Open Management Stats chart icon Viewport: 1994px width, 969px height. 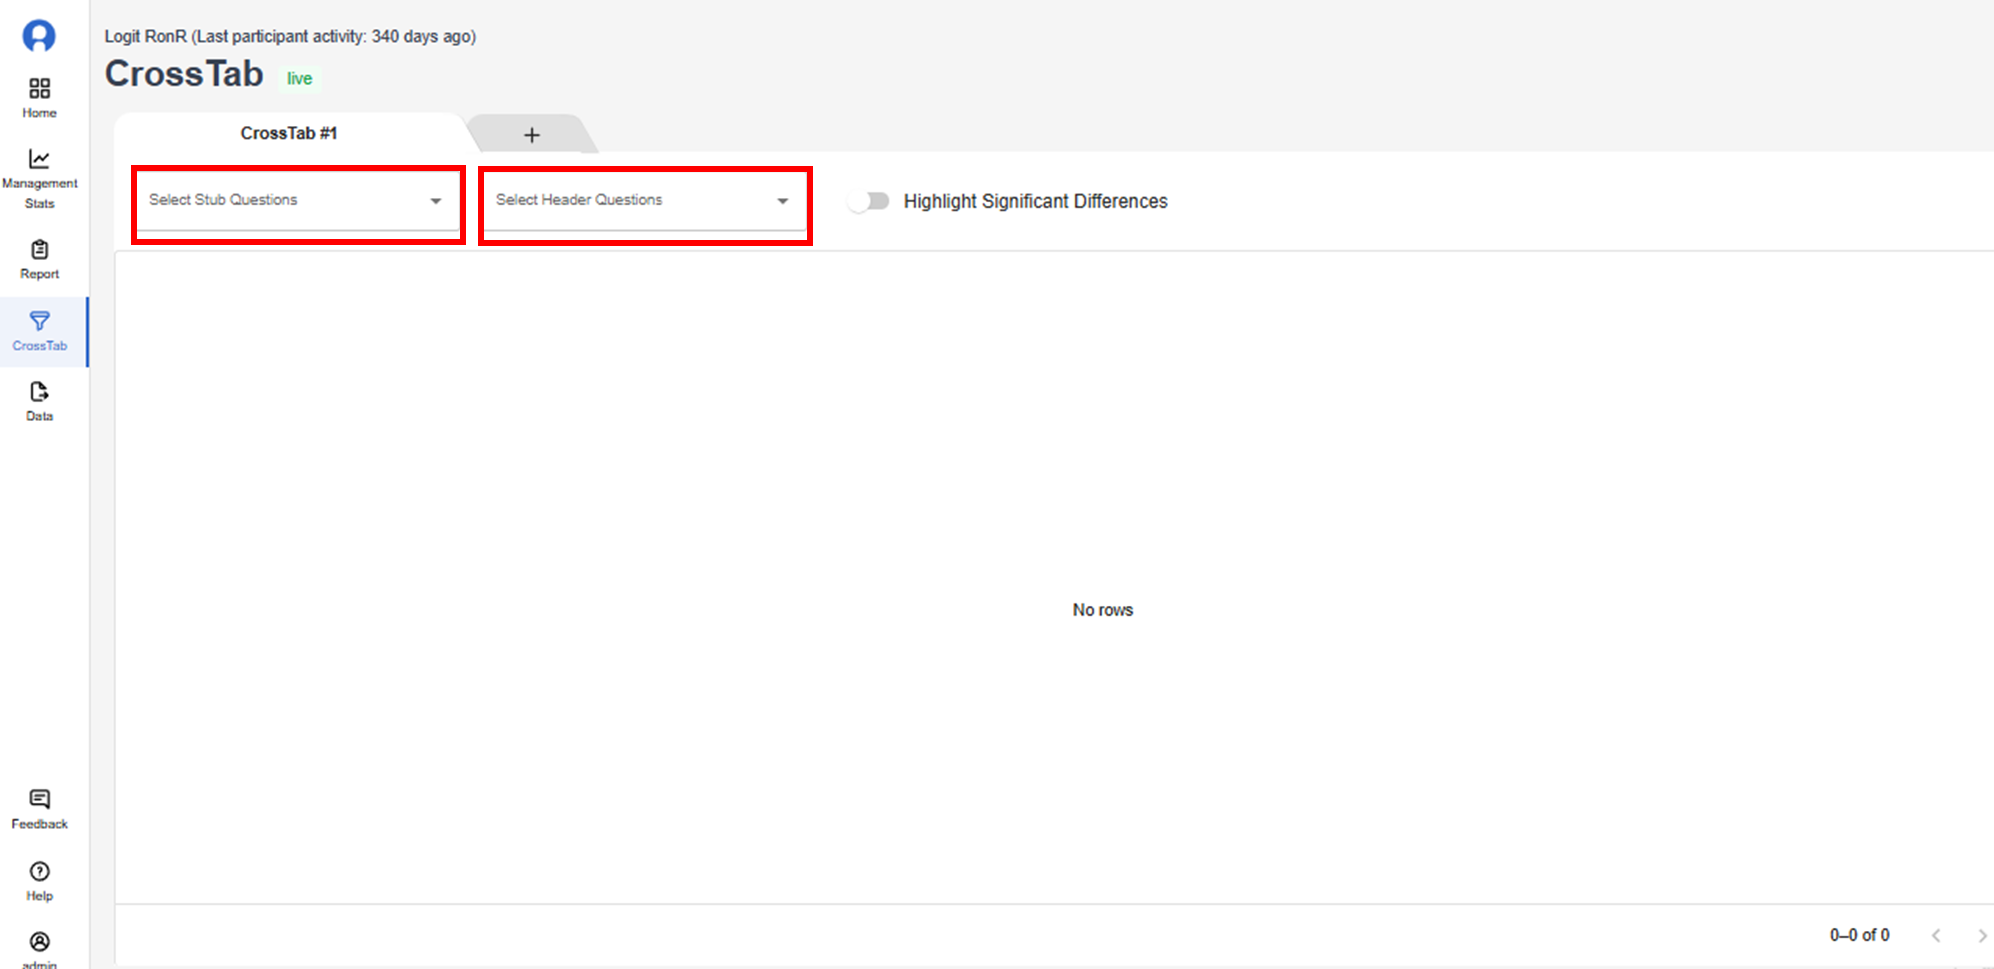pos(39,159)
